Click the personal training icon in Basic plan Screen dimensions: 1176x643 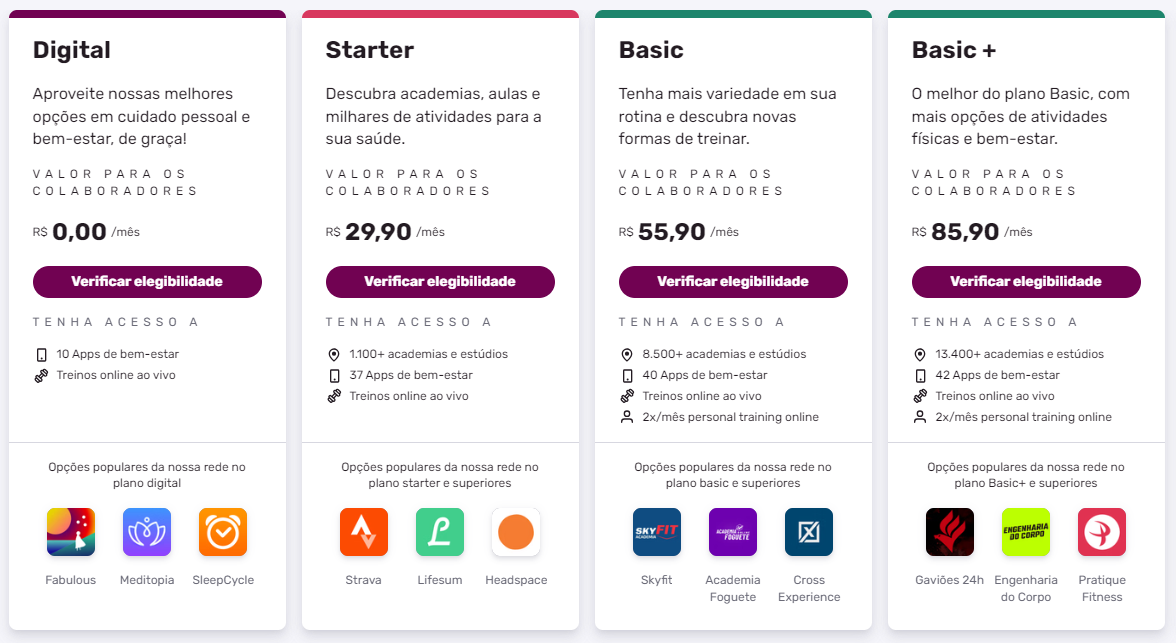click(627, 417)
